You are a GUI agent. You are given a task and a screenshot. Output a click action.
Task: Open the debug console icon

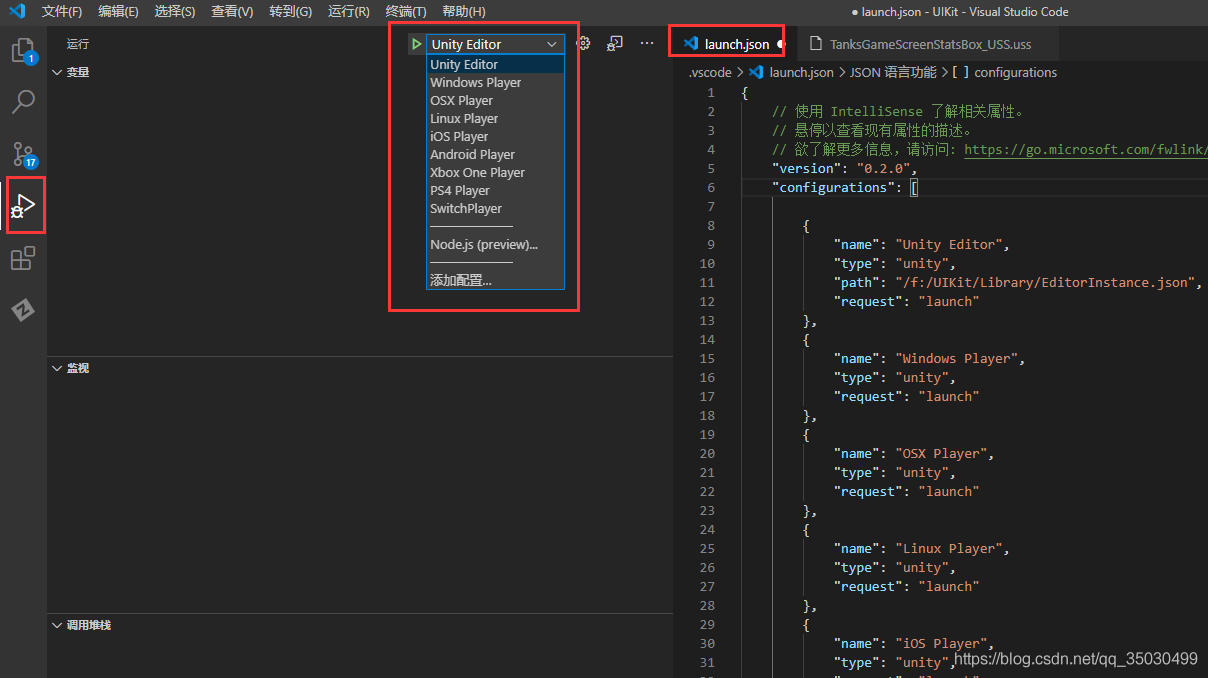click(x=616, y=44)
